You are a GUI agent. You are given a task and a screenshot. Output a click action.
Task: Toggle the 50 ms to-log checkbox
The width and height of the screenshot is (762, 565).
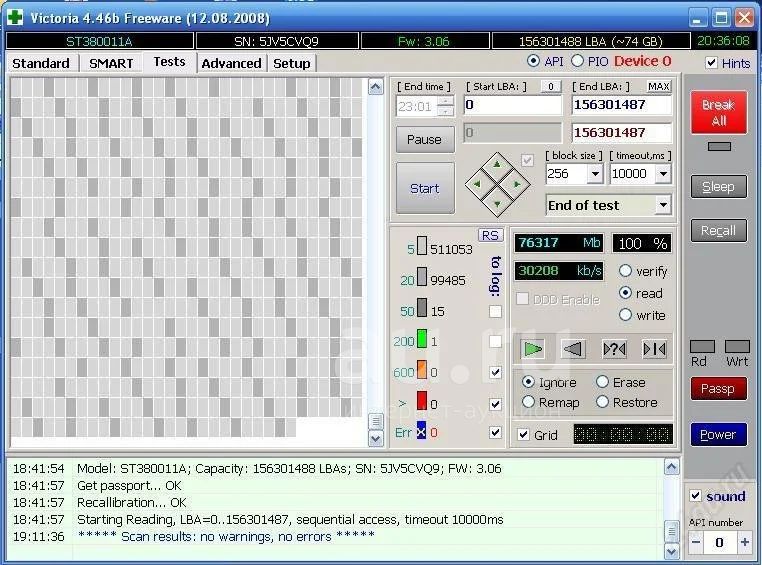(495, 311)
